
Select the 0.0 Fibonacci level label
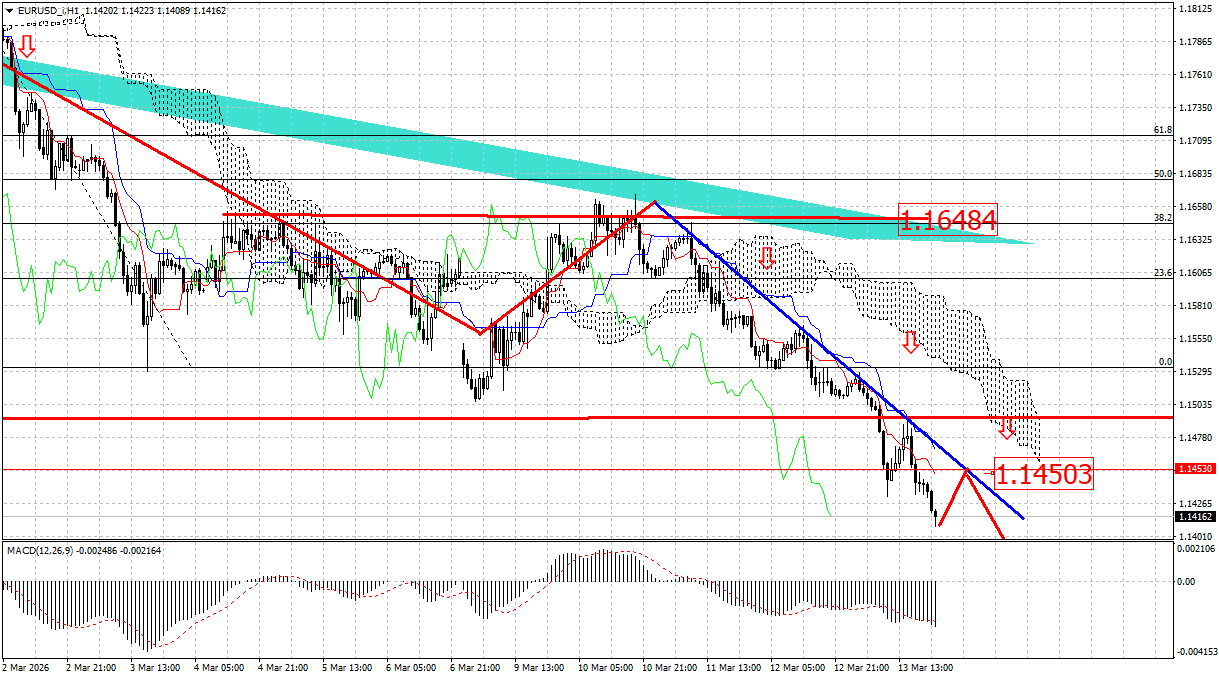coord(1165,361)
